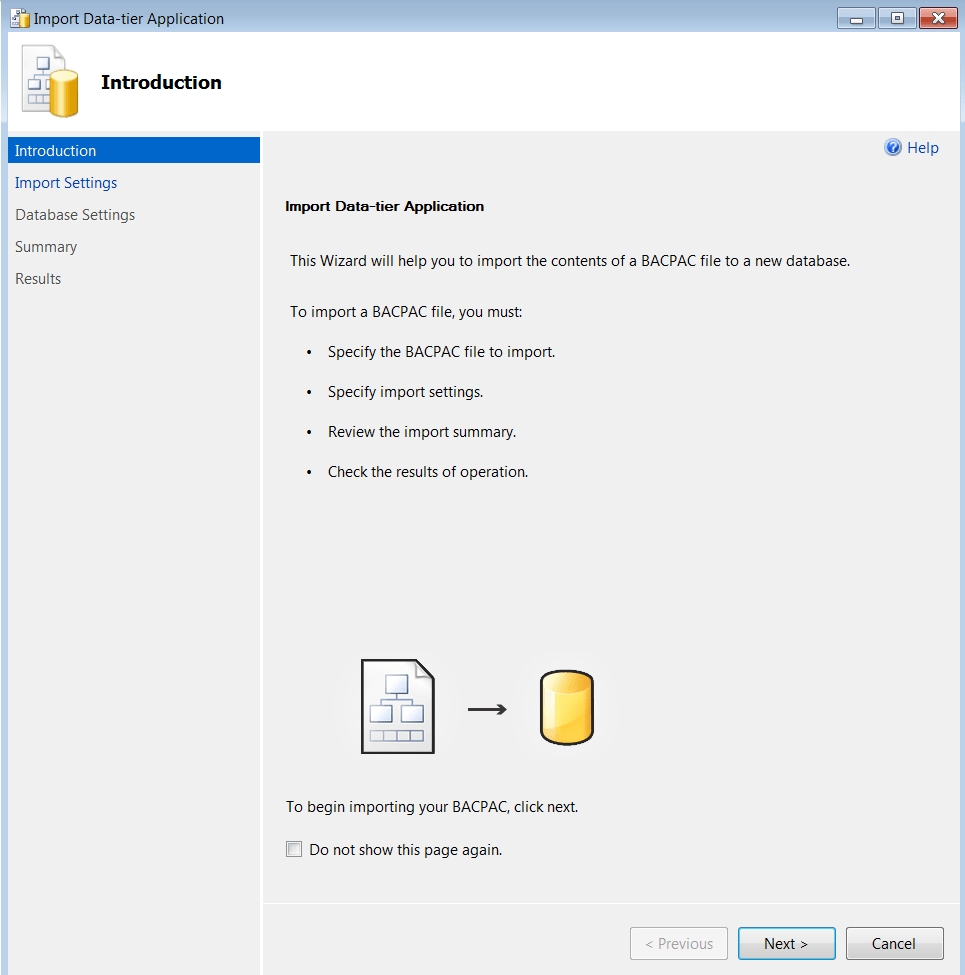Open the Help link
The height and width of the screenshot is (975, 965).
tap(922, 148)
